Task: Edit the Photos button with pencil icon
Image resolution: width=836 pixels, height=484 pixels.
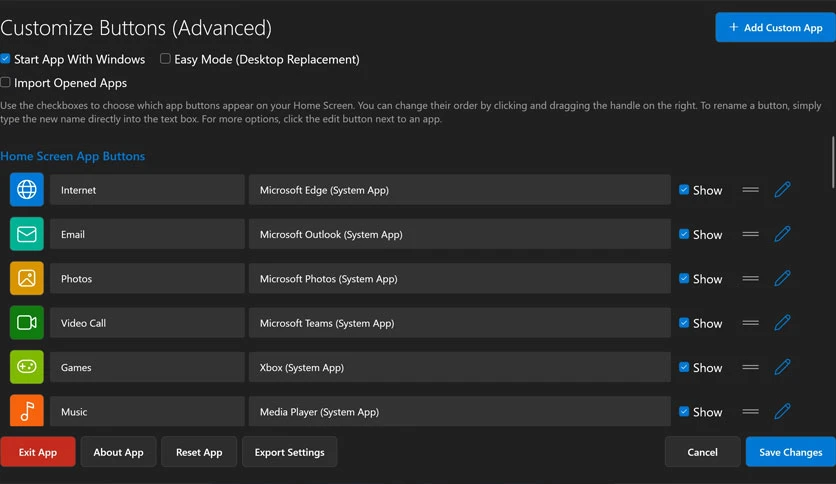Action: 782,278
